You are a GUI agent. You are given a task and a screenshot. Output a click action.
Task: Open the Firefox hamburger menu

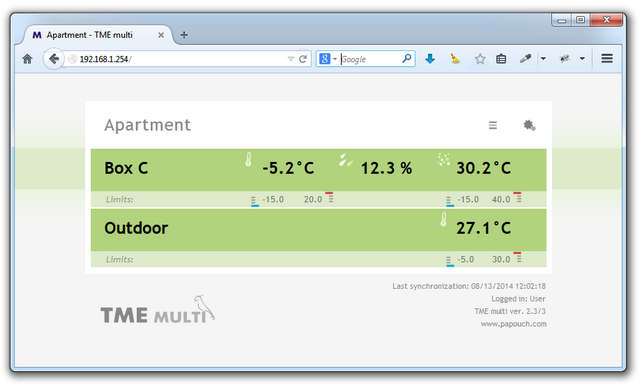[607, 58]
